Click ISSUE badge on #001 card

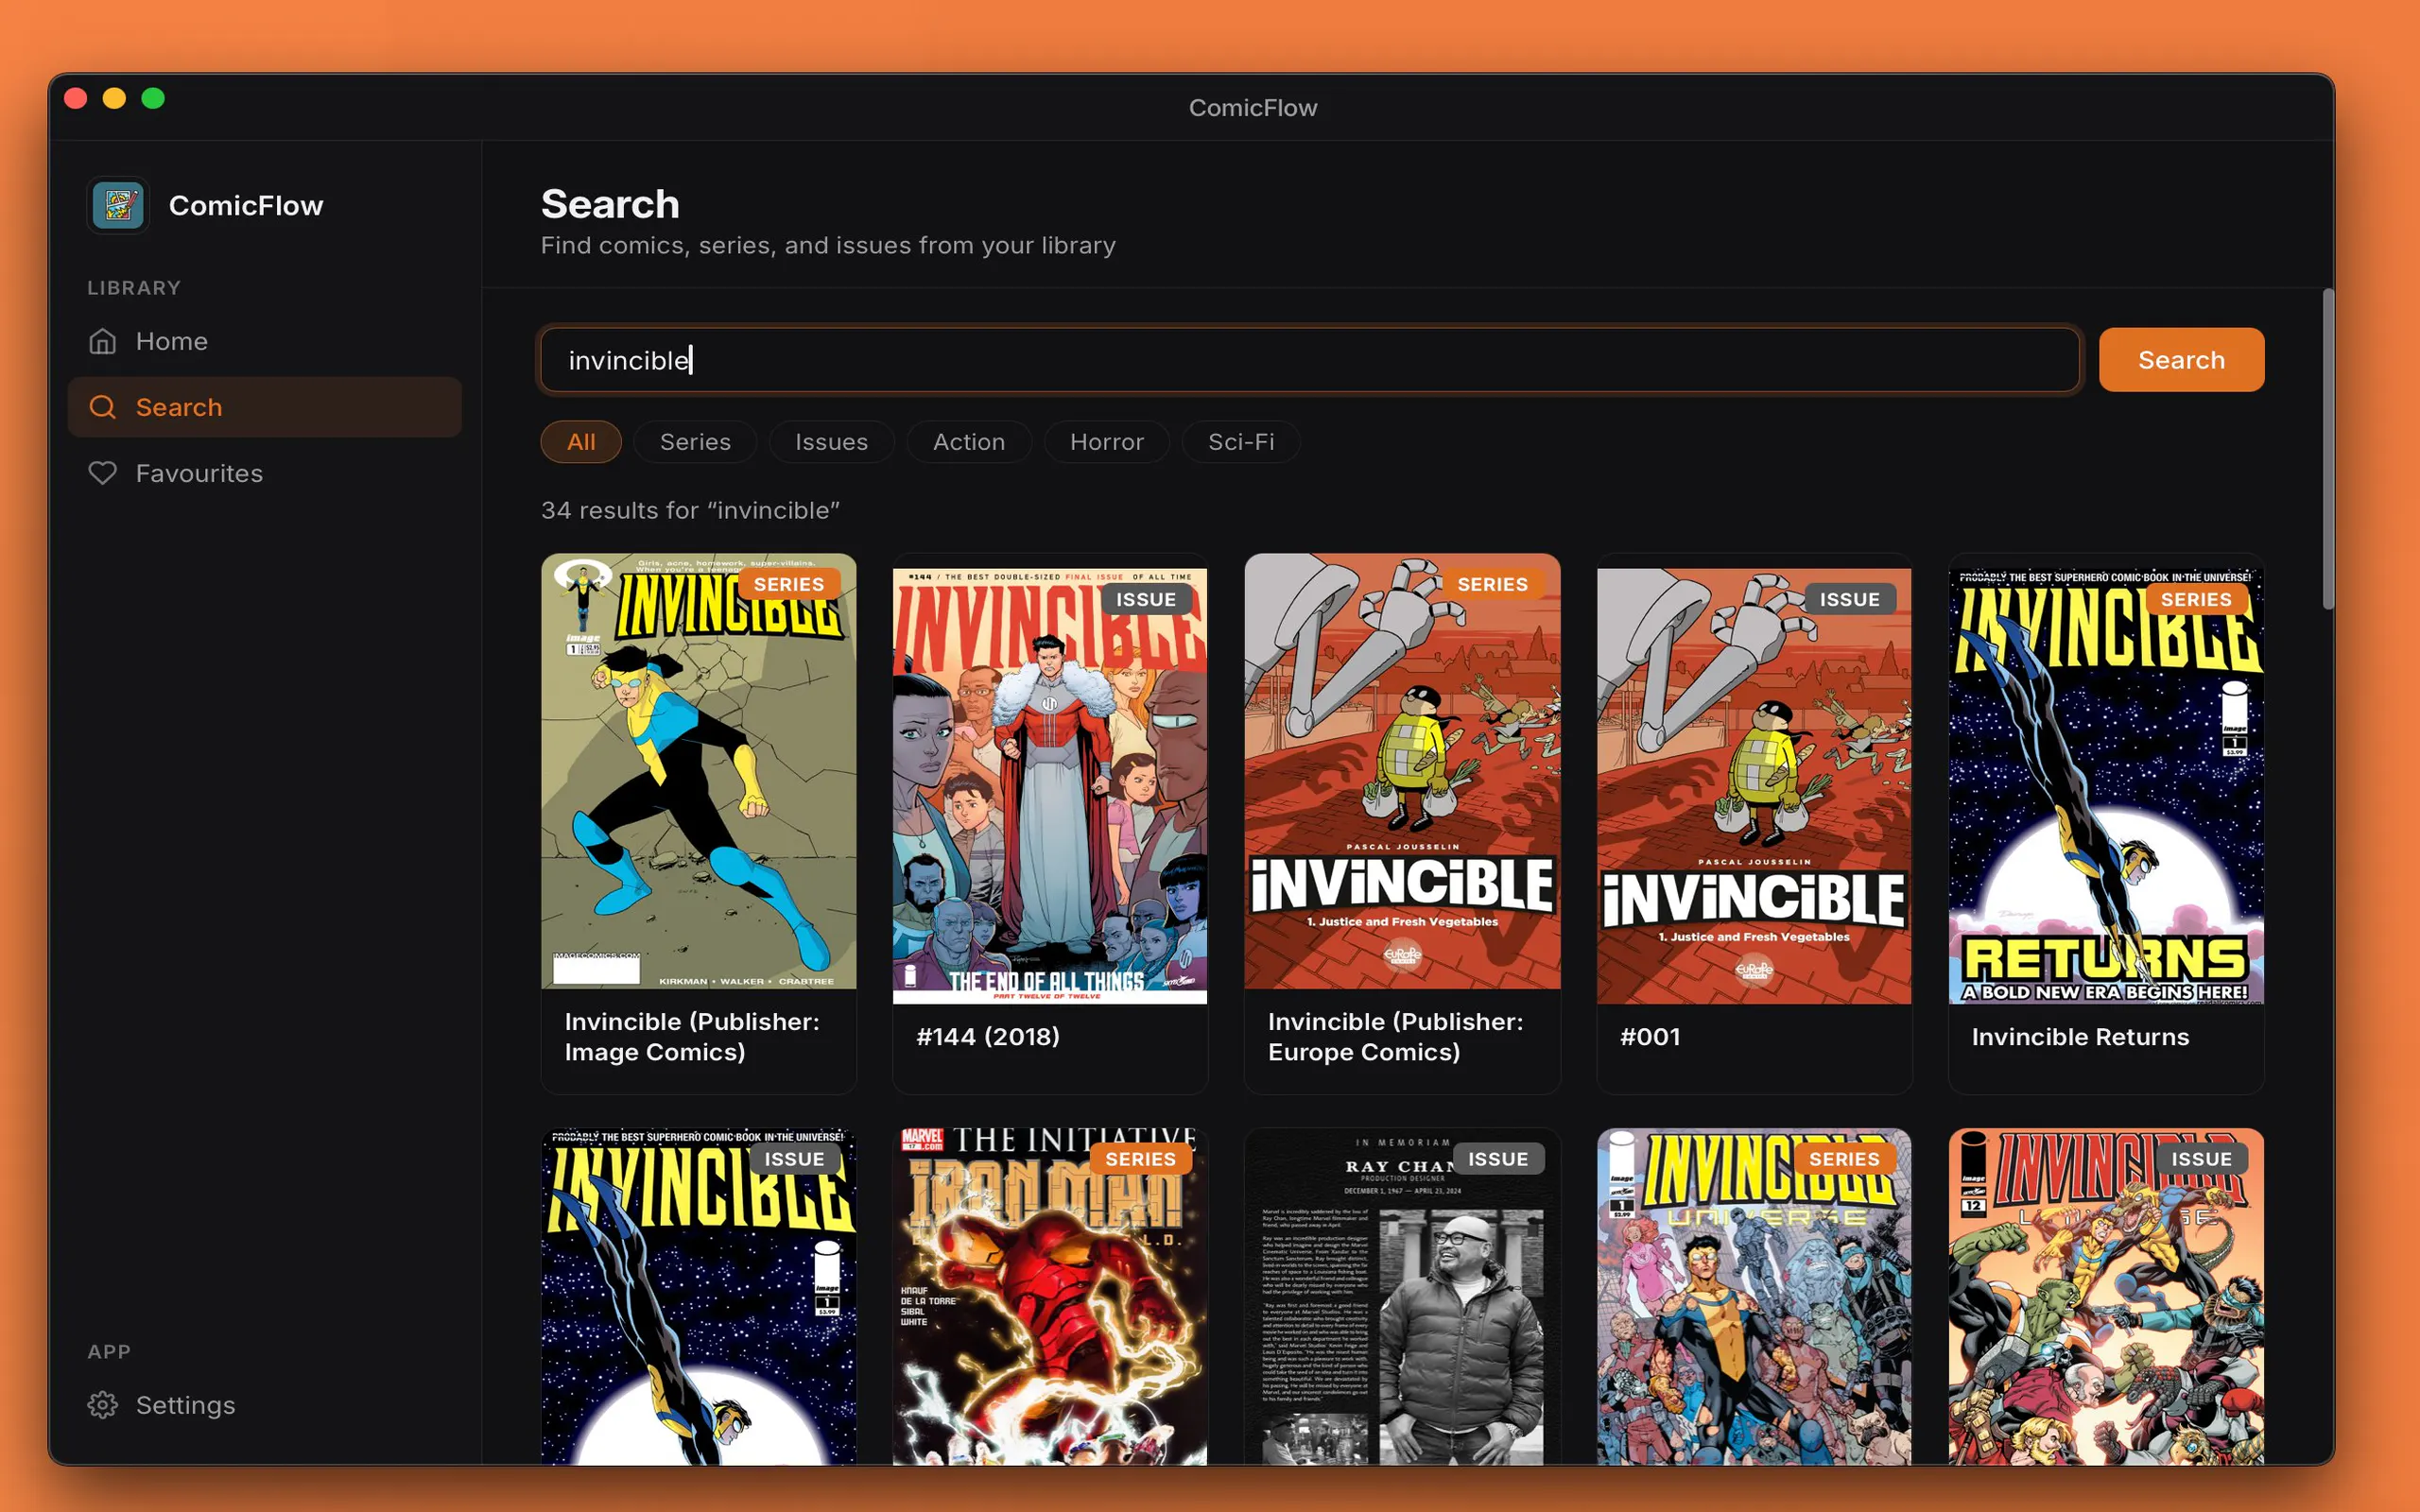[1850, 599]
